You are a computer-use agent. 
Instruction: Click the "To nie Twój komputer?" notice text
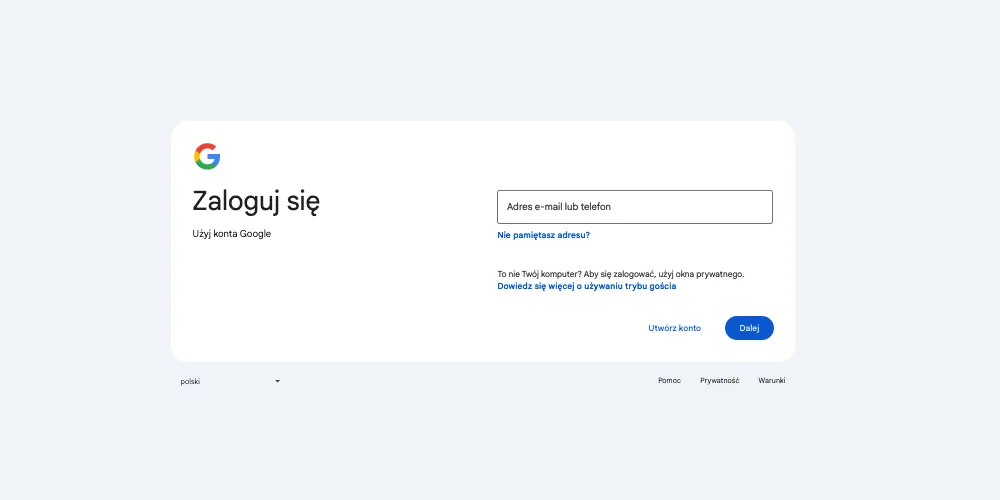(539, 274)
